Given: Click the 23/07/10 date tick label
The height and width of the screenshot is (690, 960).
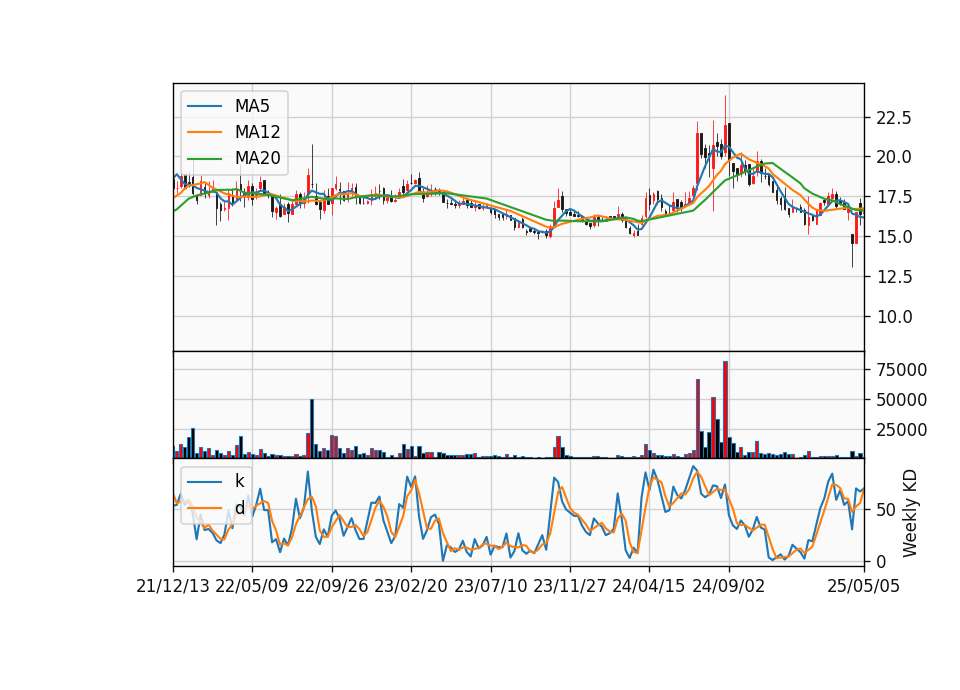Looking at the screenshot, I should pyautogui.click(x=490, y=586).
